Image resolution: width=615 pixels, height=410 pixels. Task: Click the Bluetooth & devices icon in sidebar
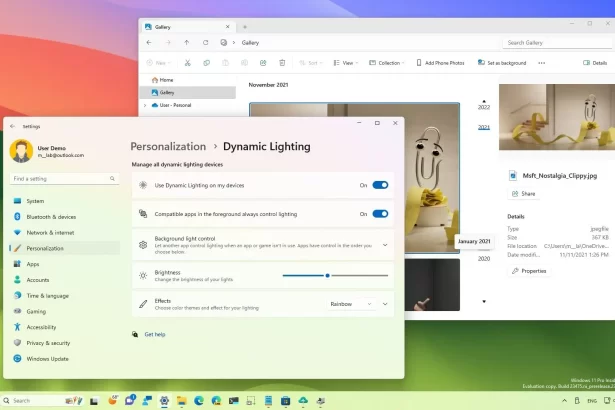point(16,216)
